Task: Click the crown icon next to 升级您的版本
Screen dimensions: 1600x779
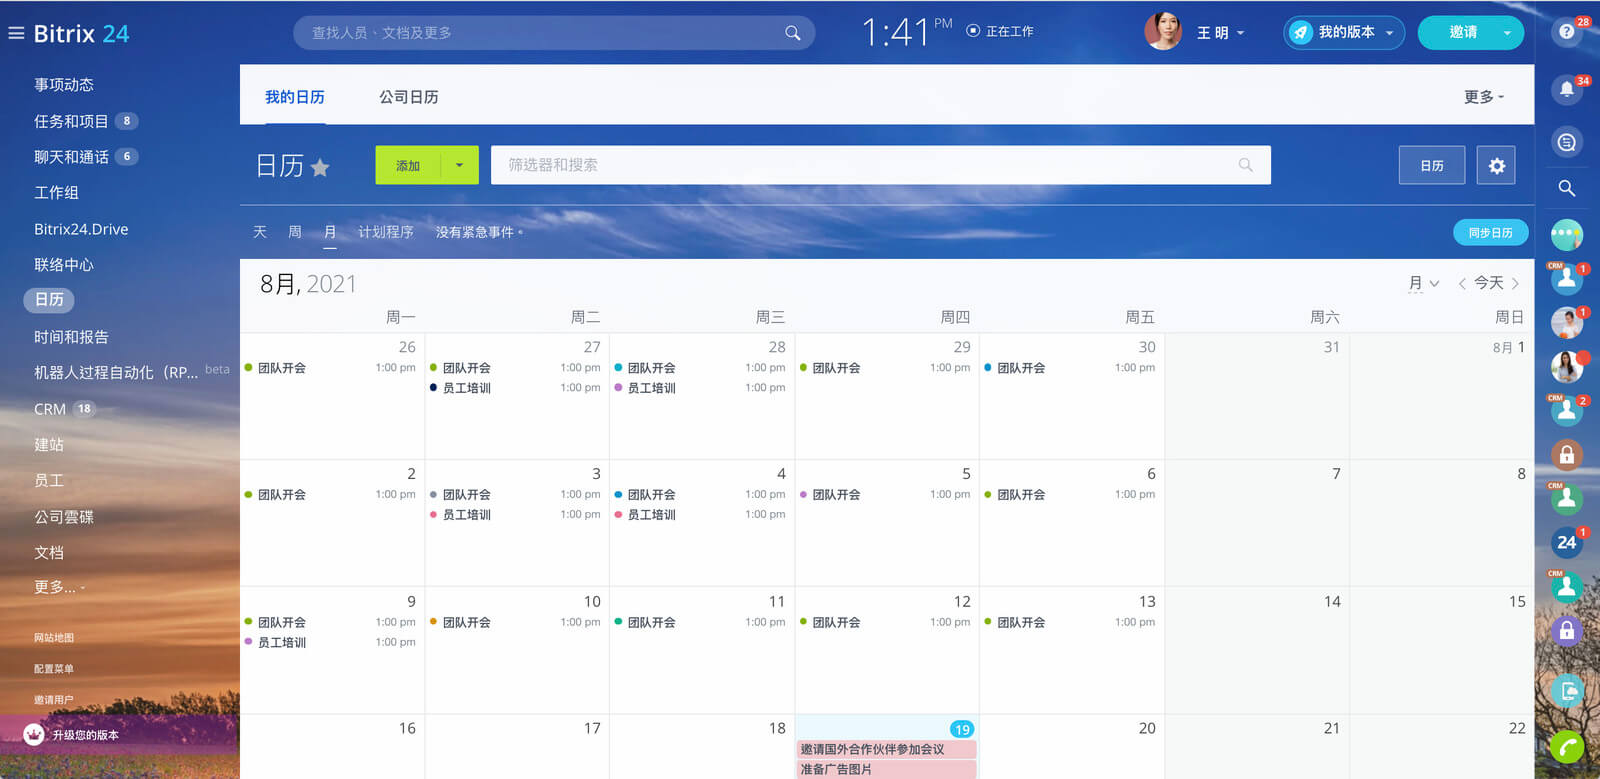Action: [34, 734]
